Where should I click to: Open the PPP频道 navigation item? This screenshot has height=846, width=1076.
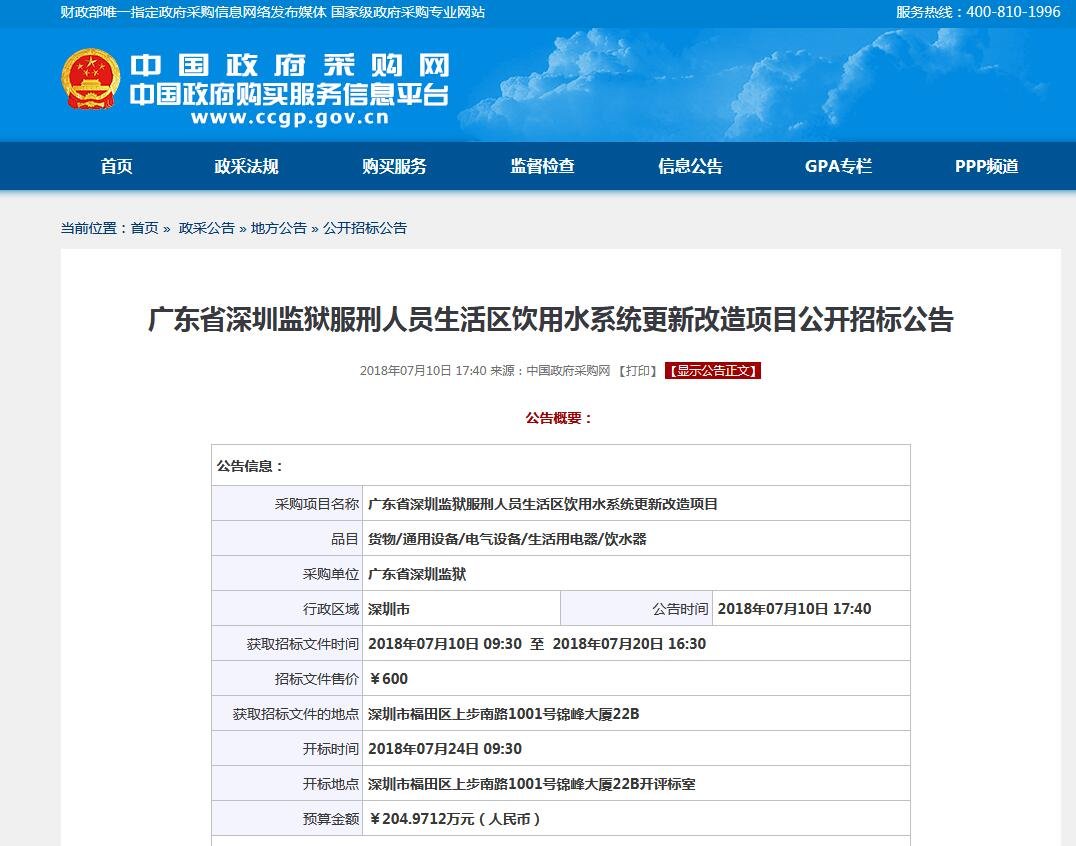(x=987, y=166)
